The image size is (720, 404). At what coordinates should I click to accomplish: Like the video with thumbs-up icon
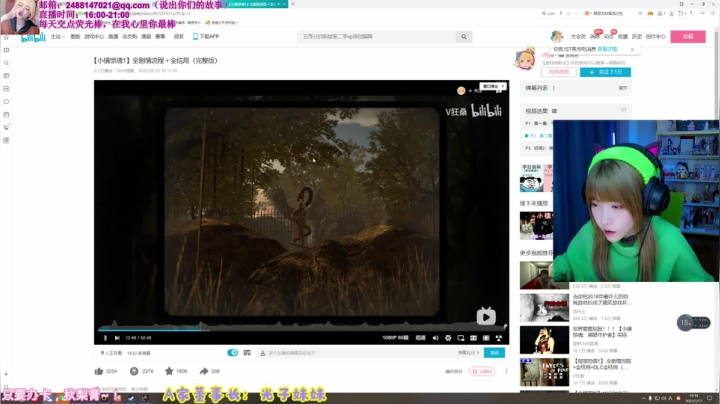tap(99, 371)
